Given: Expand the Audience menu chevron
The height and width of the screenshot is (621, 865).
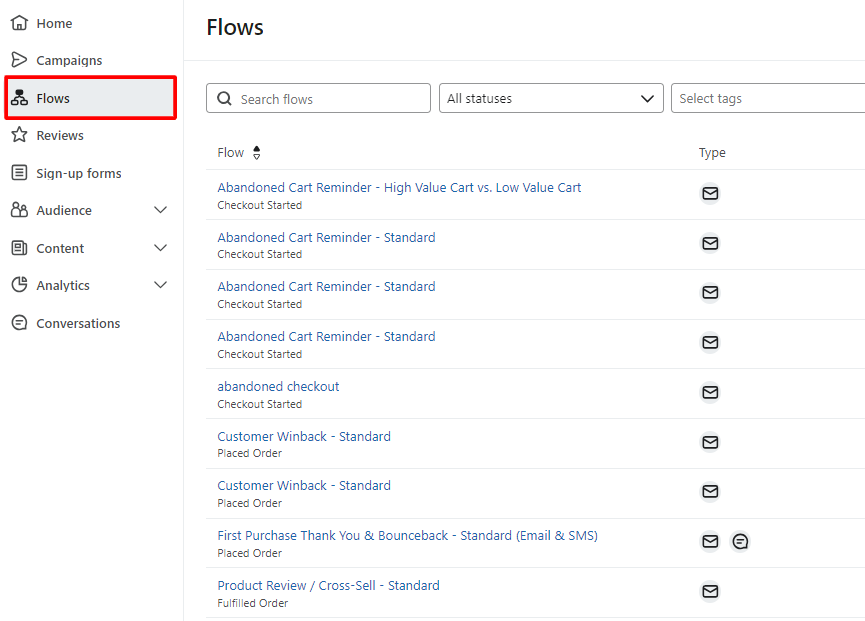Looking at the screenshot, I should [161, 210].
